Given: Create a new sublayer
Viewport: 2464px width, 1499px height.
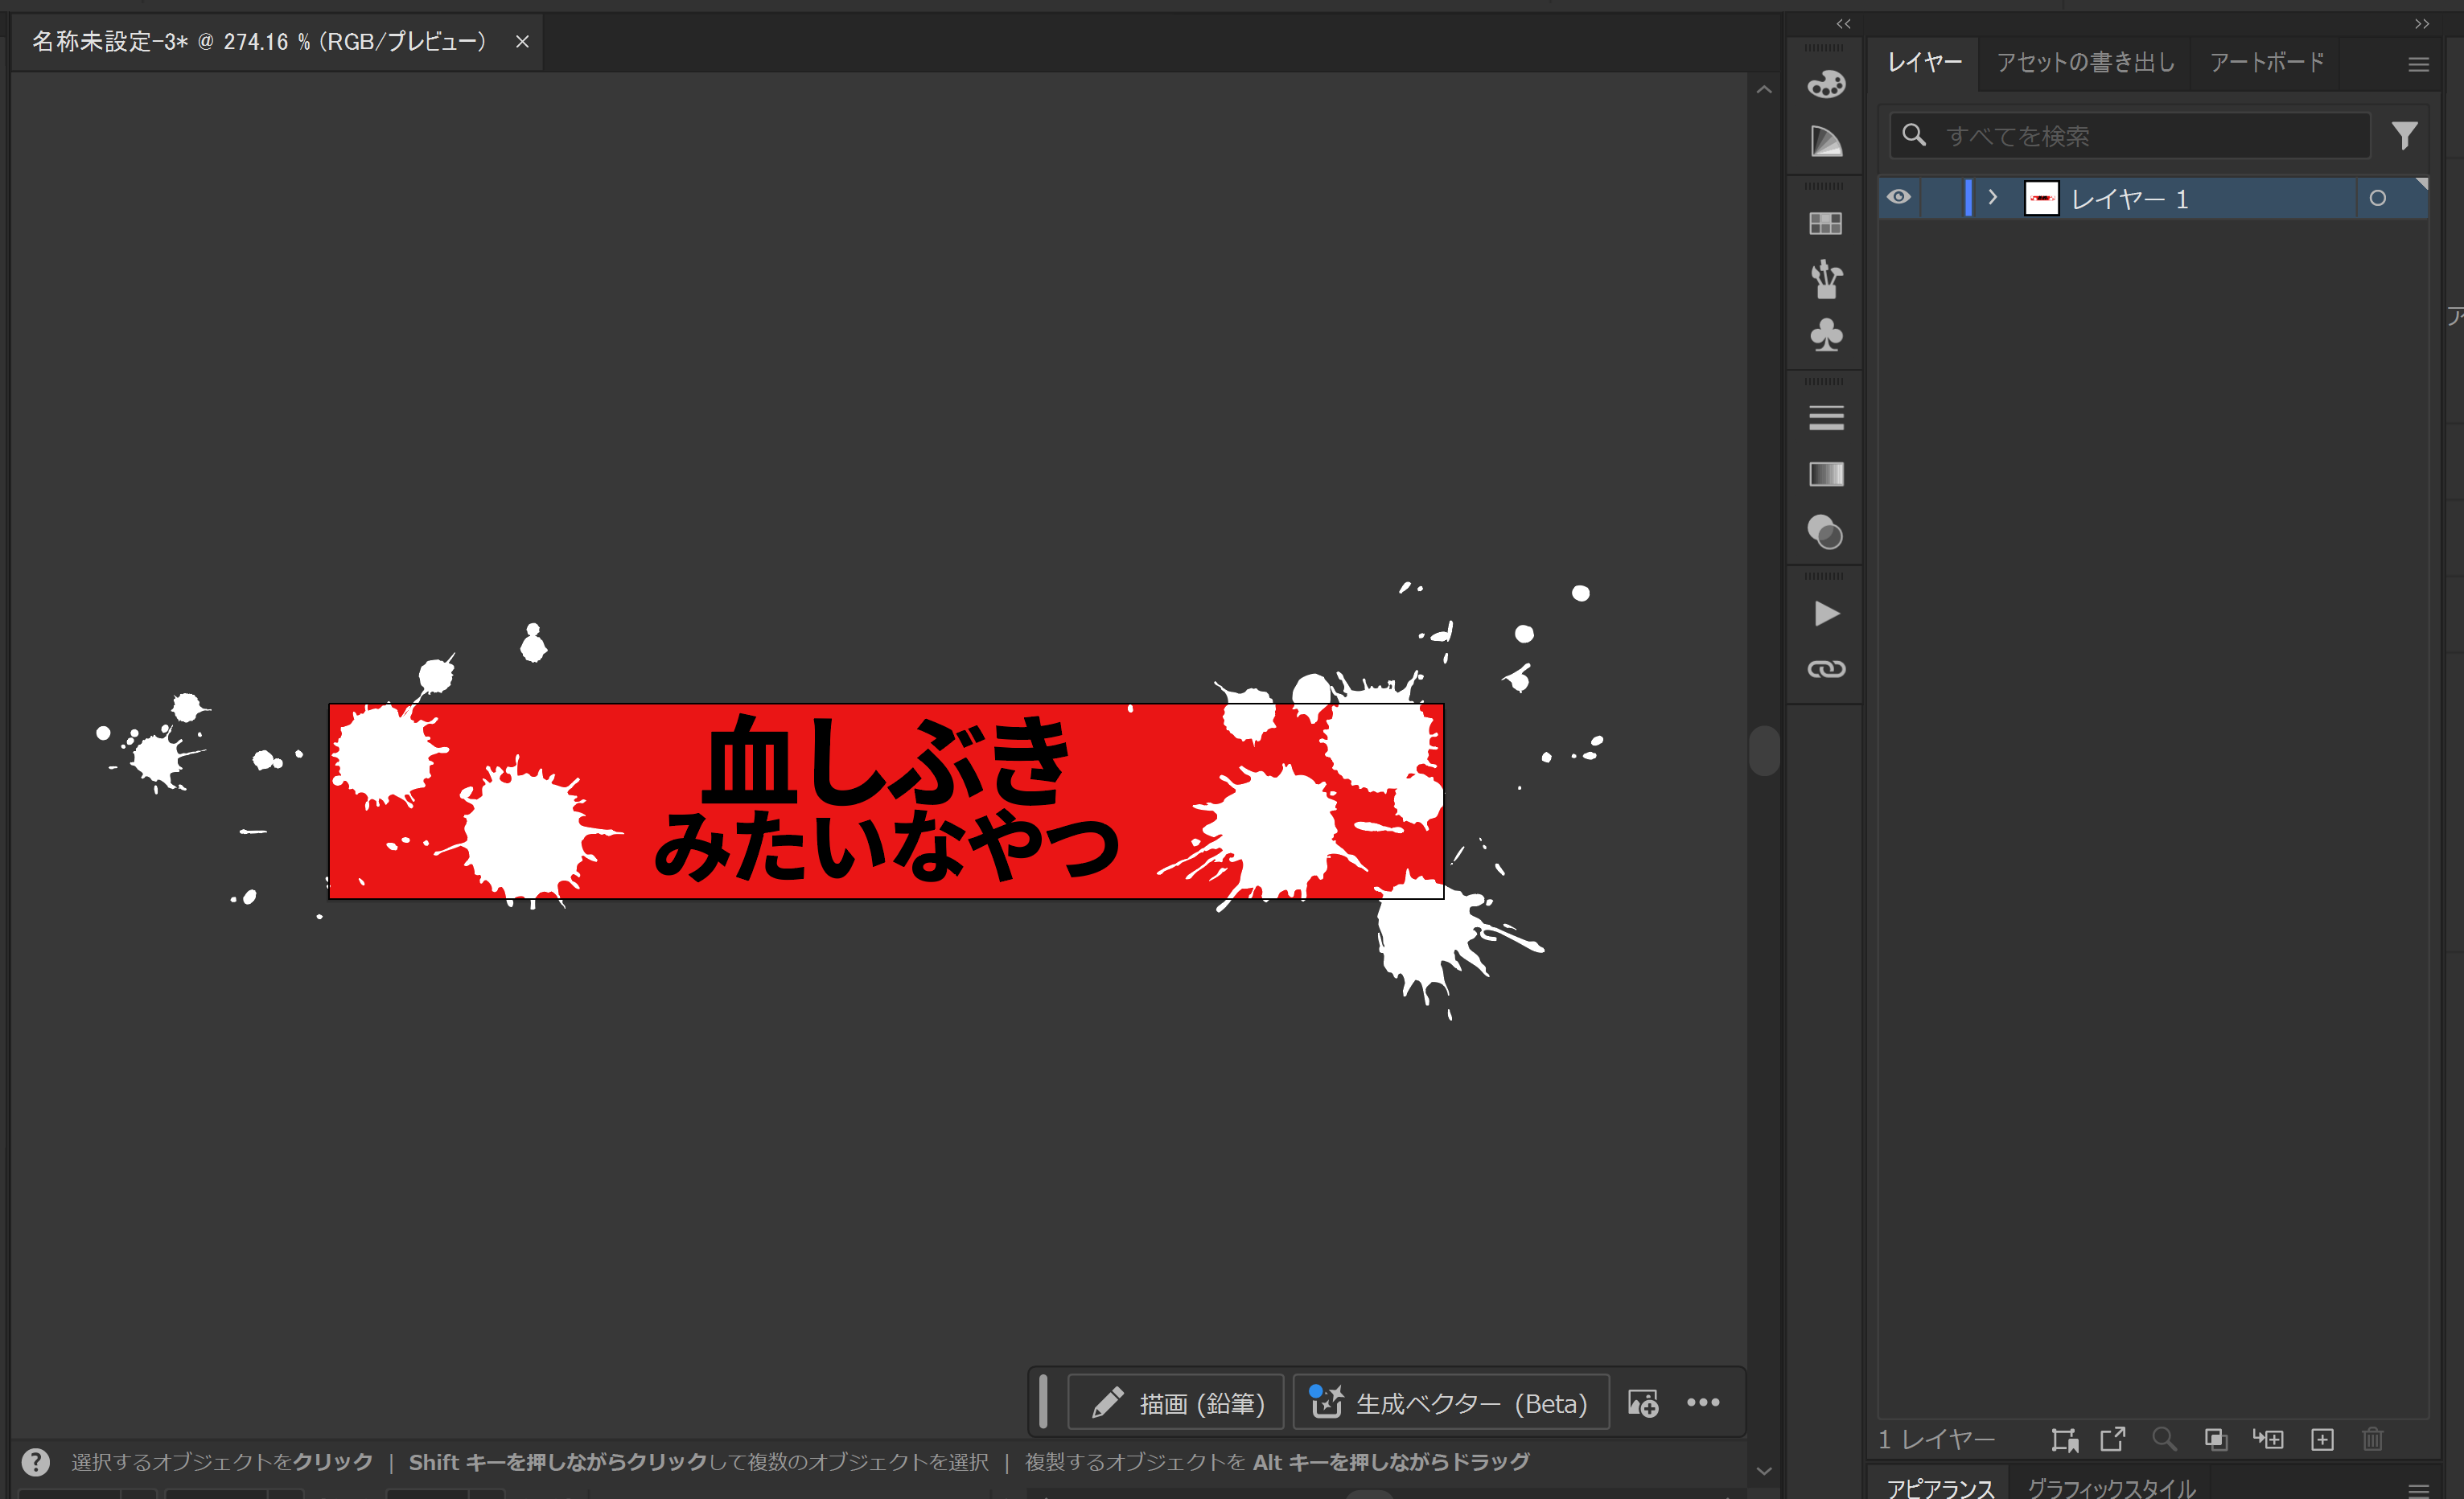Looking at the screenshot, I should pos(2268,1439).
